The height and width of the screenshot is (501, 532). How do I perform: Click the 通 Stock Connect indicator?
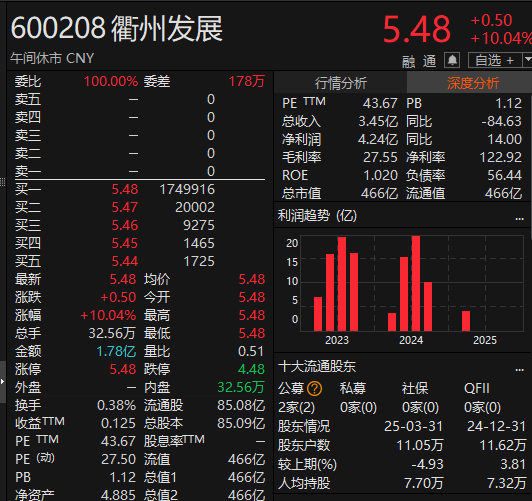coord(430,61)
